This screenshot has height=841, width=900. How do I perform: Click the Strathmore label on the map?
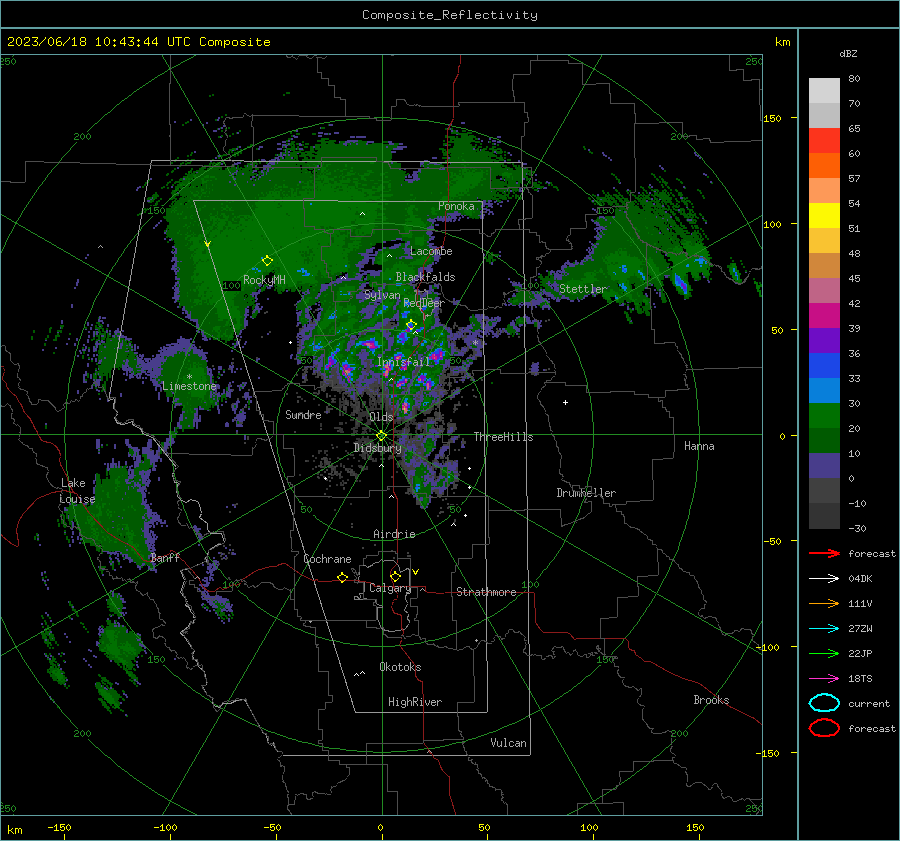pyautogui.click(x=486, y=592)
